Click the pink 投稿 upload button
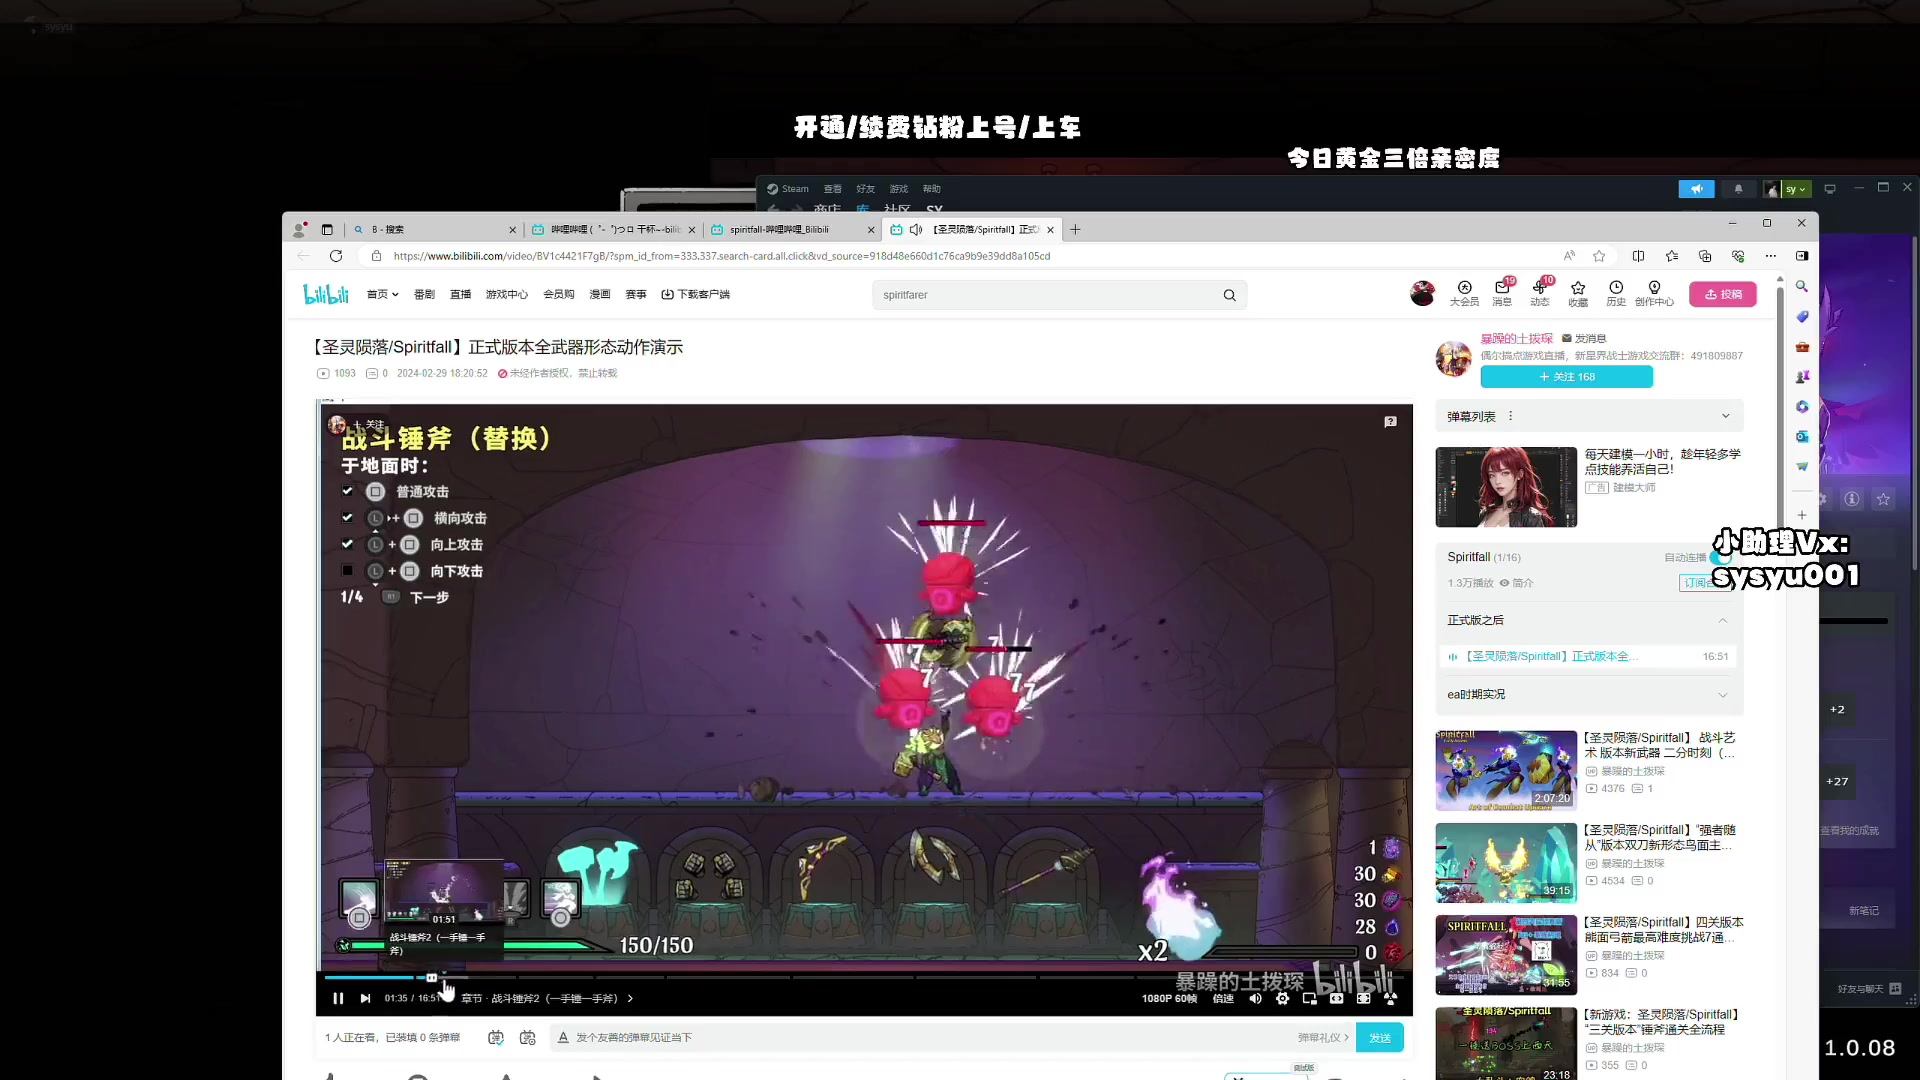This screenshot has width=1920, height=1080. click(1723, 294)
